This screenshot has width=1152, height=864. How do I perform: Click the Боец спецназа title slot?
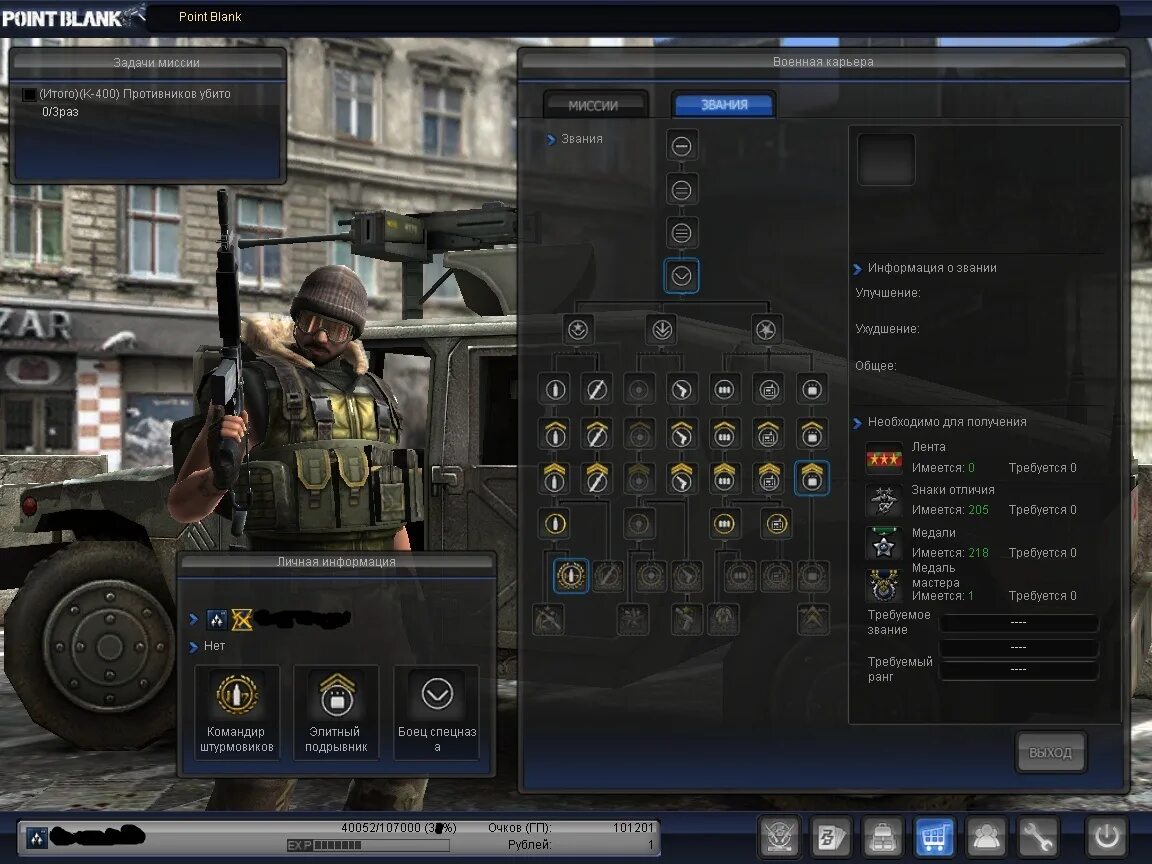click(x=436, y=712)
